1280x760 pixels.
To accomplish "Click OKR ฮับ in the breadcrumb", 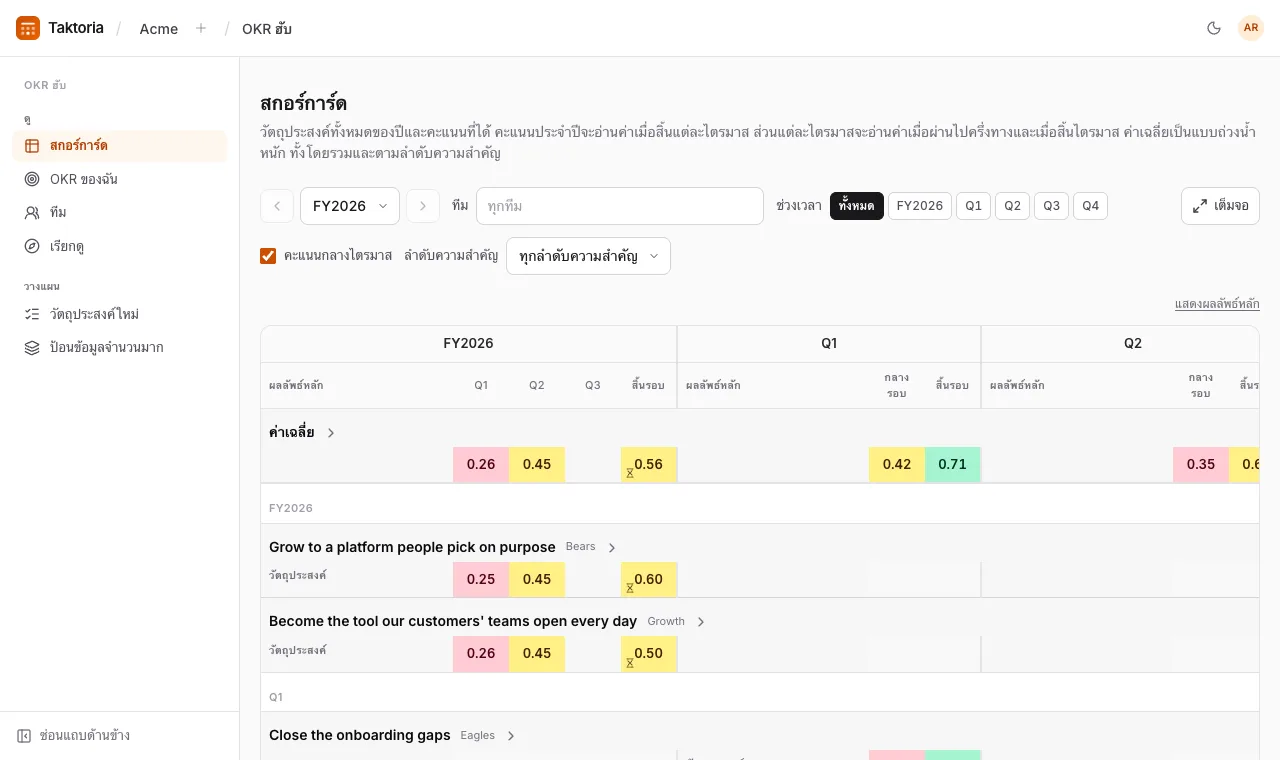I will [267, 29].
